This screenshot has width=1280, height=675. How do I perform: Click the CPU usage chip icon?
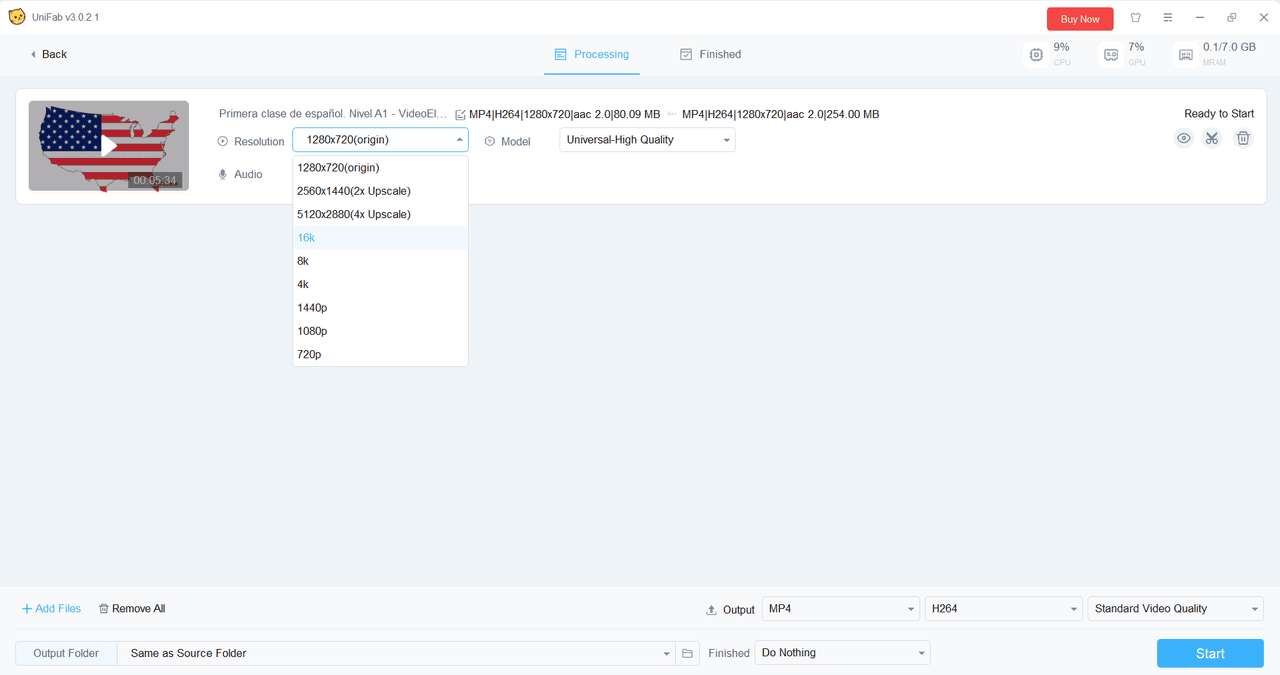(1036, 55)
